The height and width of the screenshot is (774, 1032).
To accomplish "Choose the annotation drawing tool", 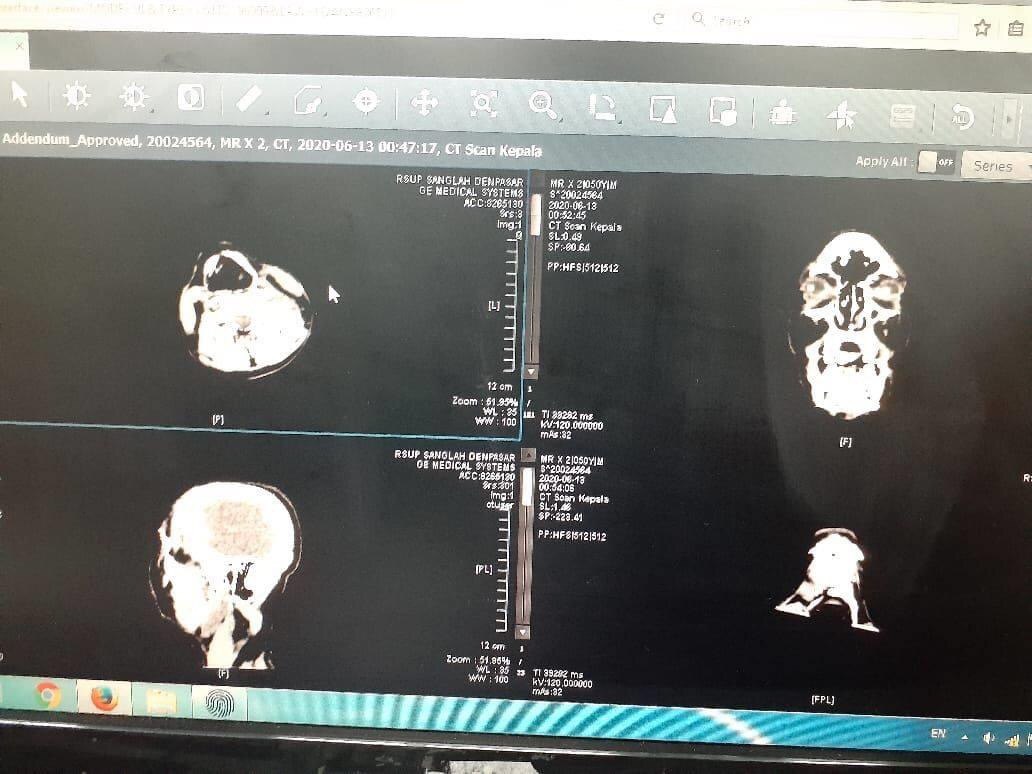I will pos(309,101).
